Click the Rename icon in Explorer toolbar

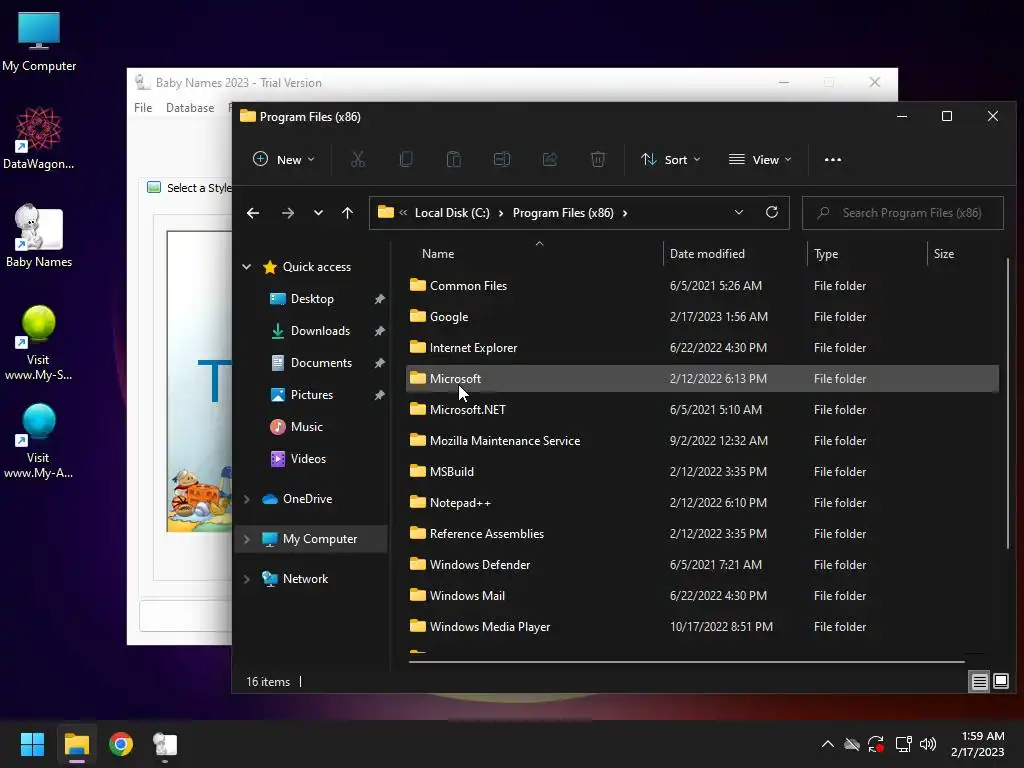pos(502,159)
